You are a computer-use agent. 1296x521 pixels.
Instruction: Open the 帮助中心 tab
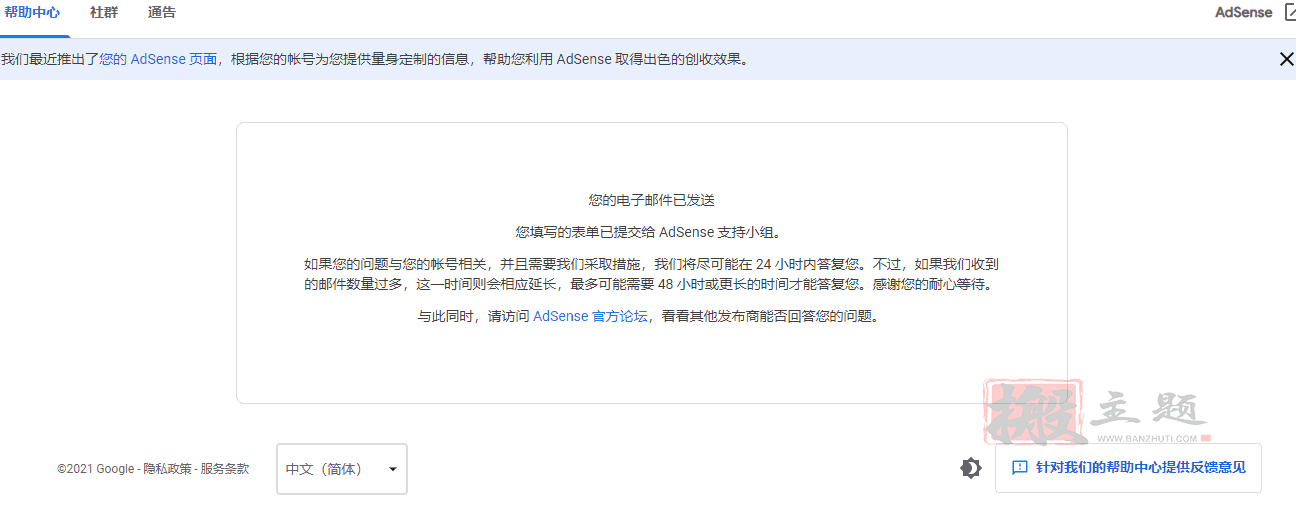click(32, 13)
